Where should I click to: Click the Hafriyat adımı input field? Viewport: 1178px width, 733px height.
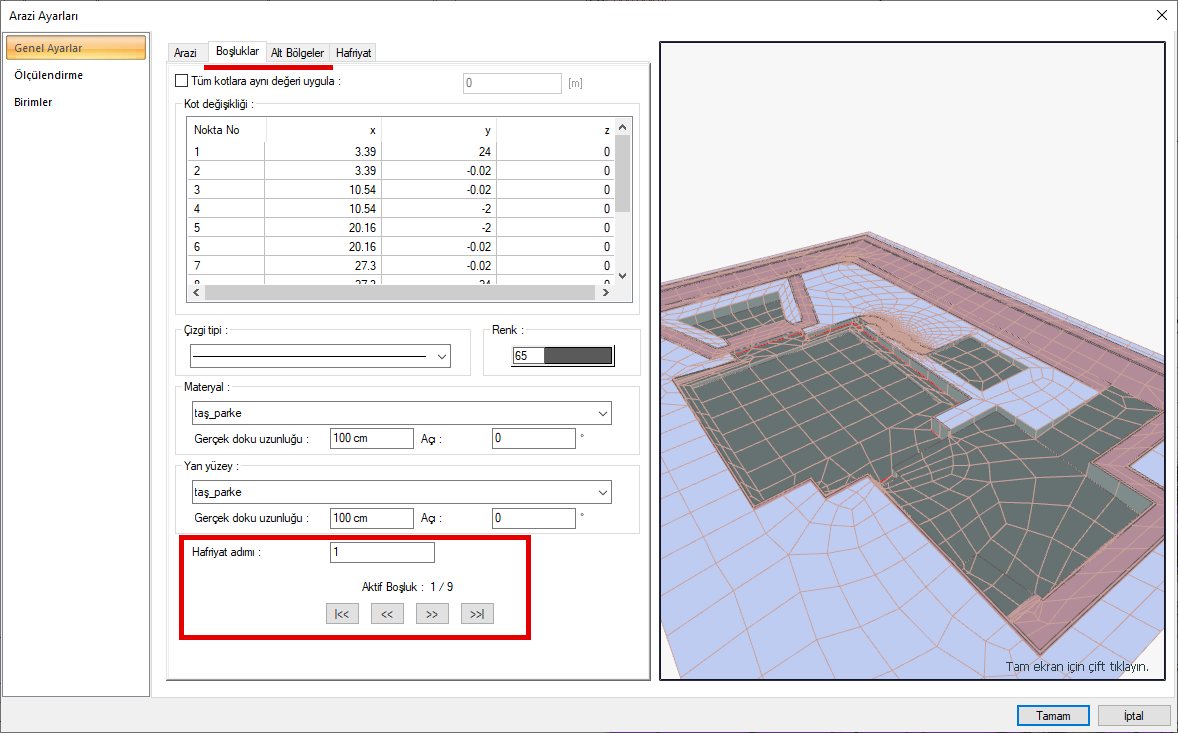tap(382, 553)
